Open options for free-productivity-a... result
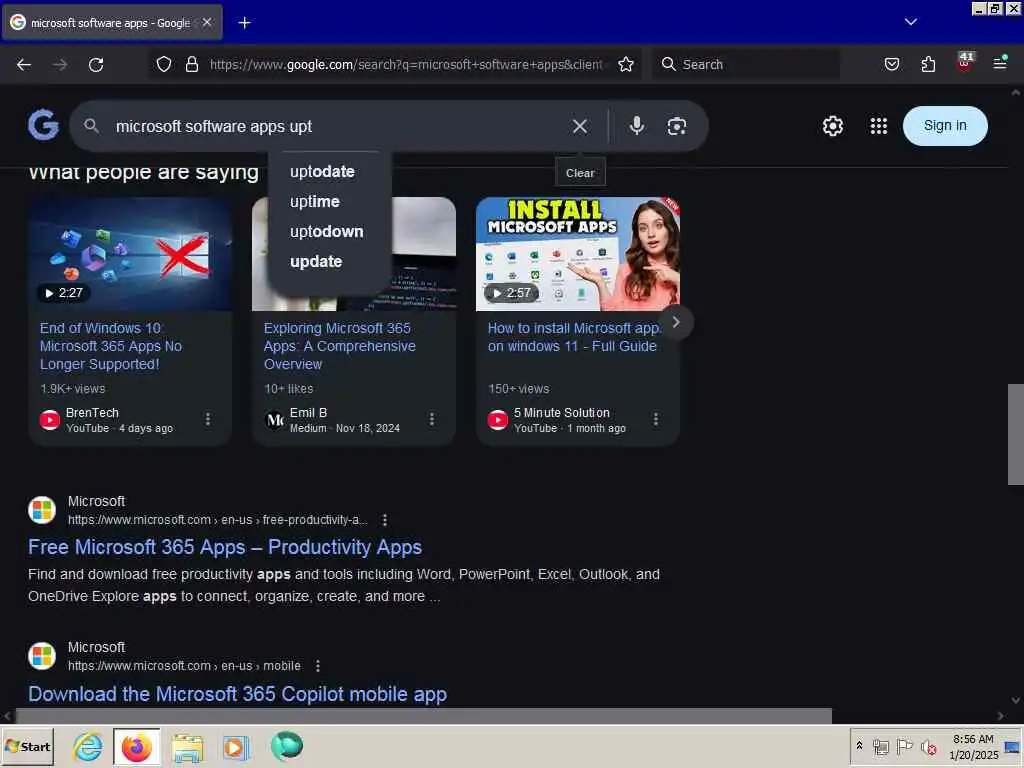Screen dimensions: 1024x768 [385, 520]
